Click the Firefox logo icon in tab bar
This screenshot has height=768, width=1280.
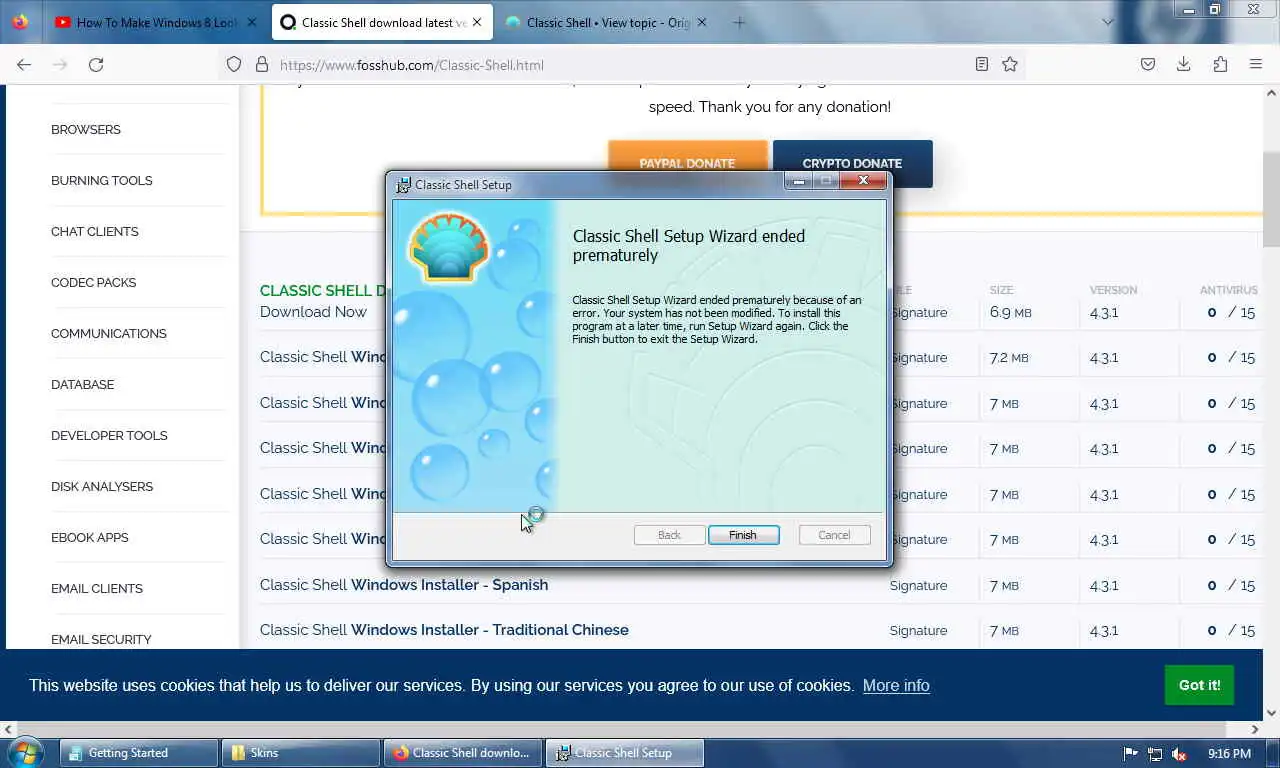coord(20,22)
